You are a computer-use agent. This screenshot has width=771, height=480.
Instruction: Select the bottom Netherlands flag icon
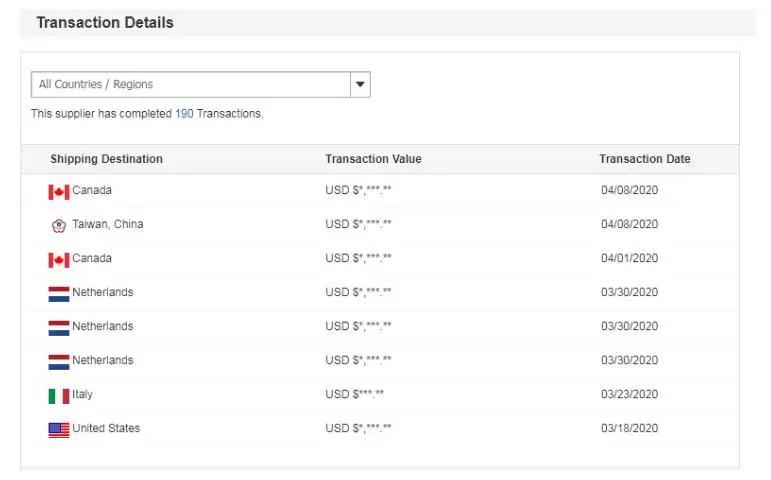(x=59, y=361)
